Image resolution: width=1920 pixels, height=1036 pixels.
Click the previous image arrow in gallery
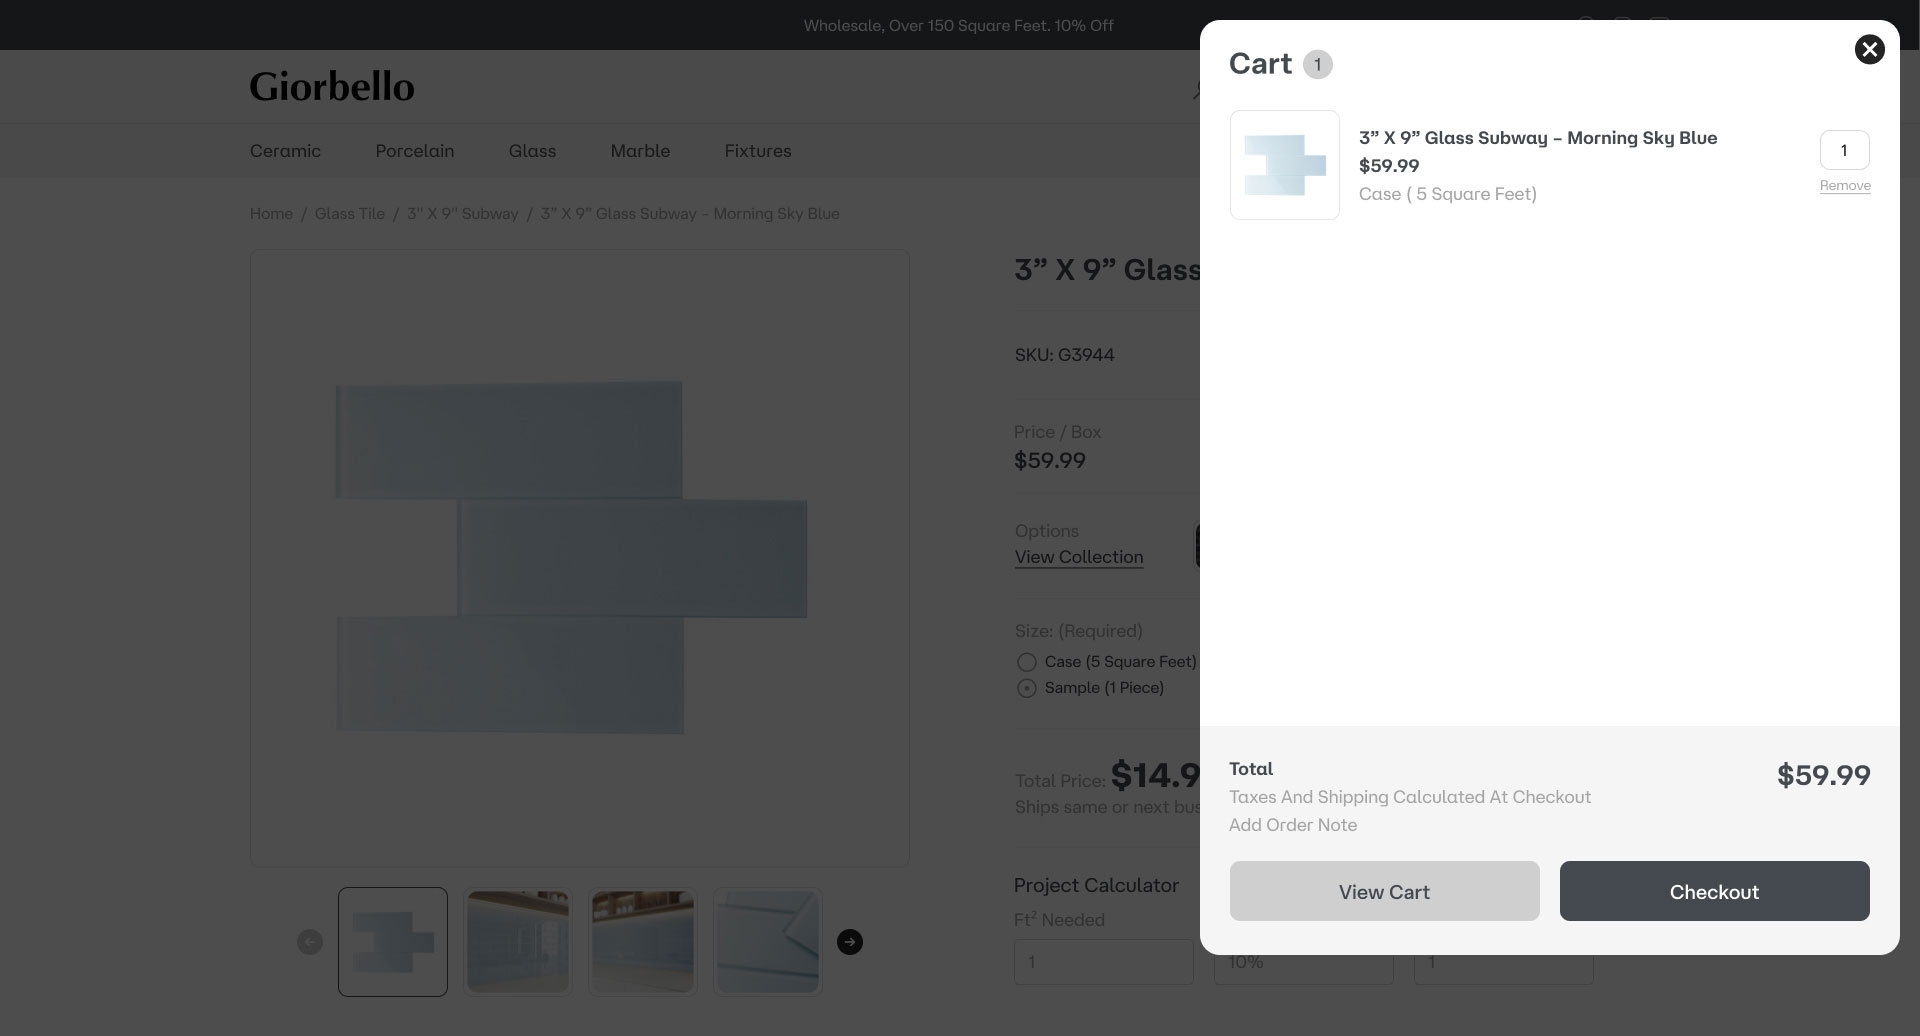[310, 942]
